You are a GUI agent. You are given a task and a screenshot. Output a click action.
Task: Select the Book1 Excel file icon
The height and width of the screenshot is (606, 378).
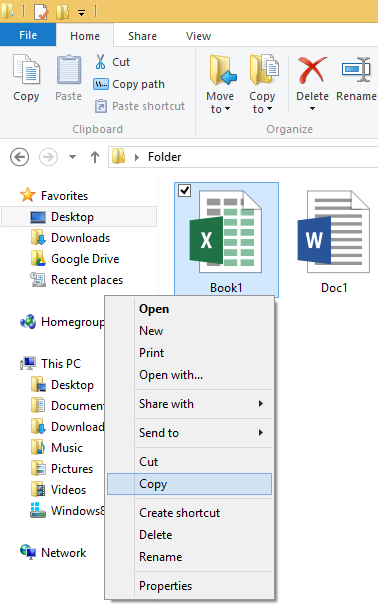pos(226,232)
